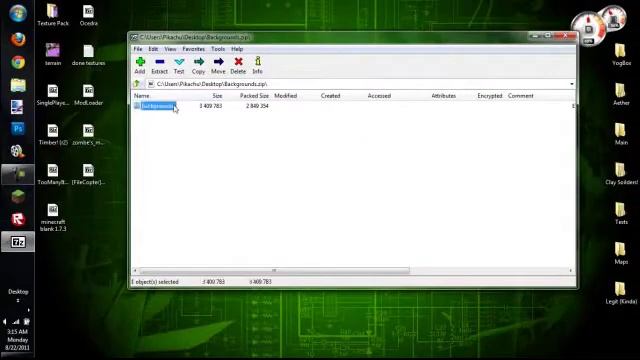Viewport: 640px width, 360px height.
Task: Open the Paint taskbar icon
Action: pyautogui.click(x=18, y=107)
